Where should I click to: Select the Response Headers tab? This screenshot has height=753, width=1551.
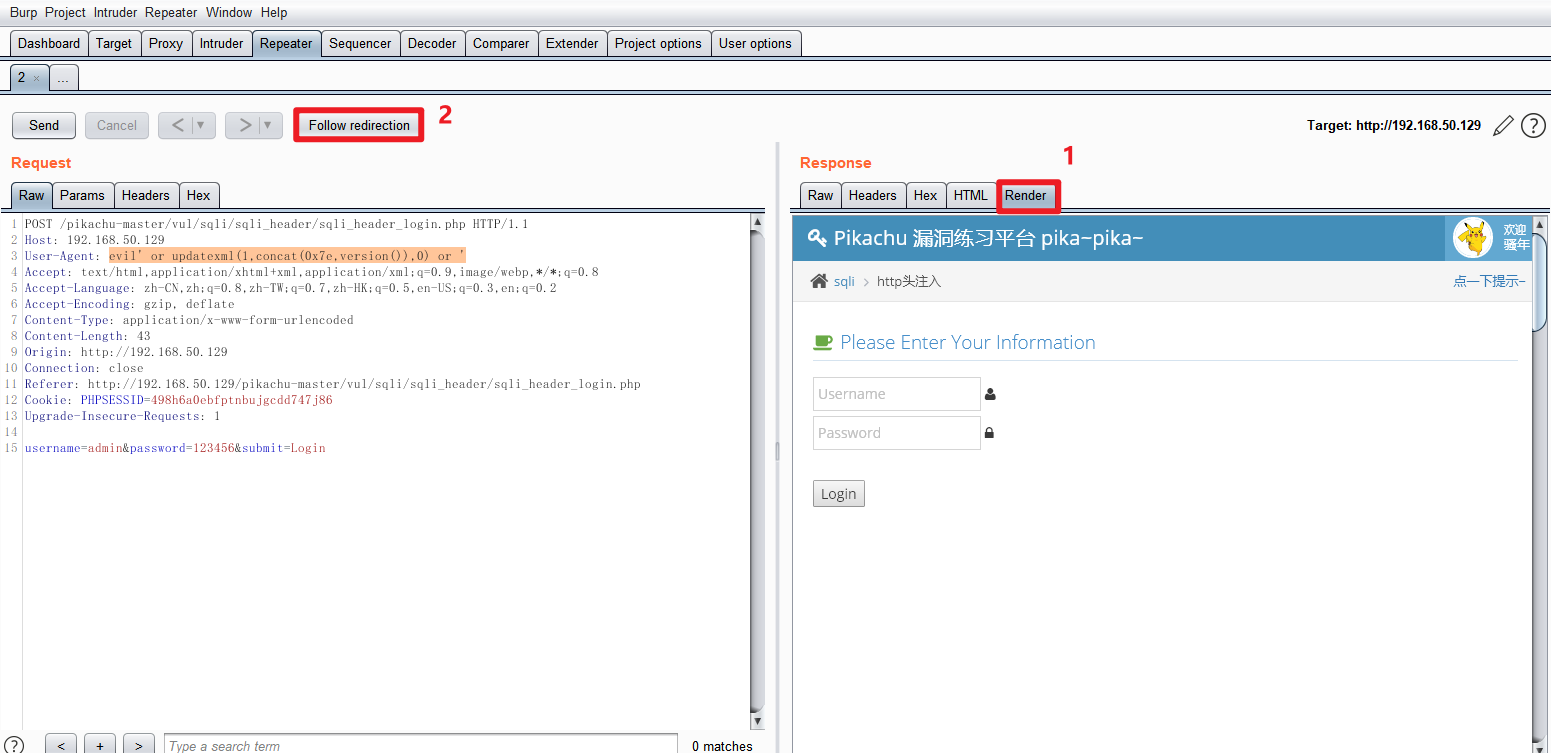click(x=873, y=195)
